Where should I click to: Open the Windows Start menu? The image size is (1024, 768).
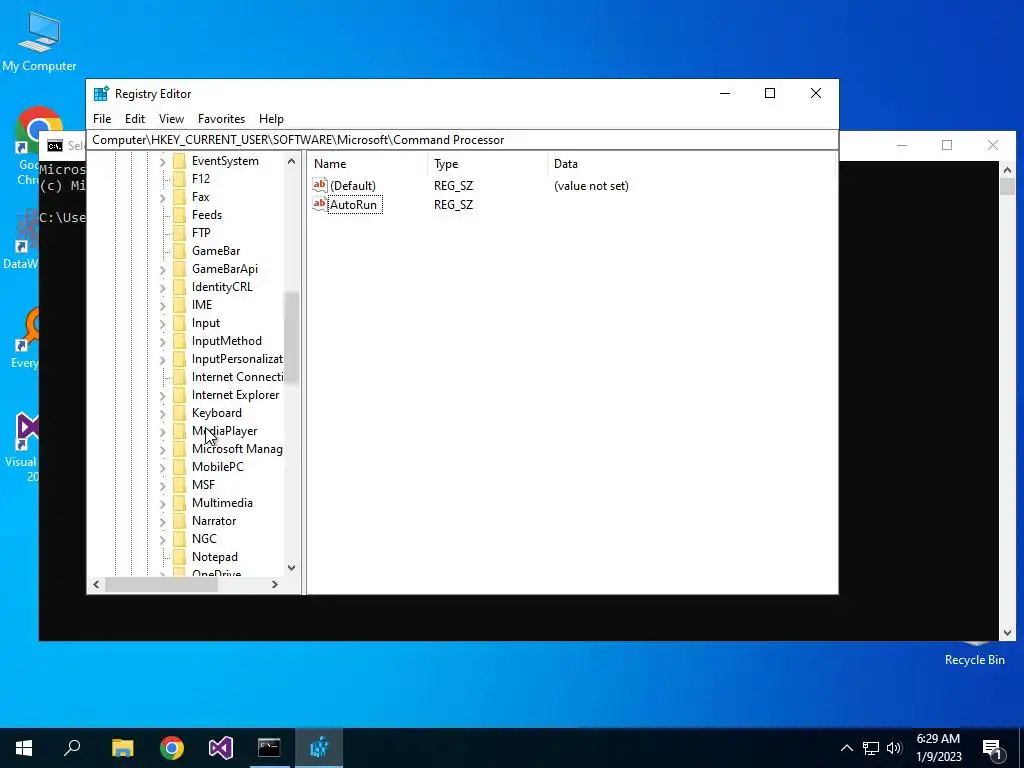[x=24, y=748]
